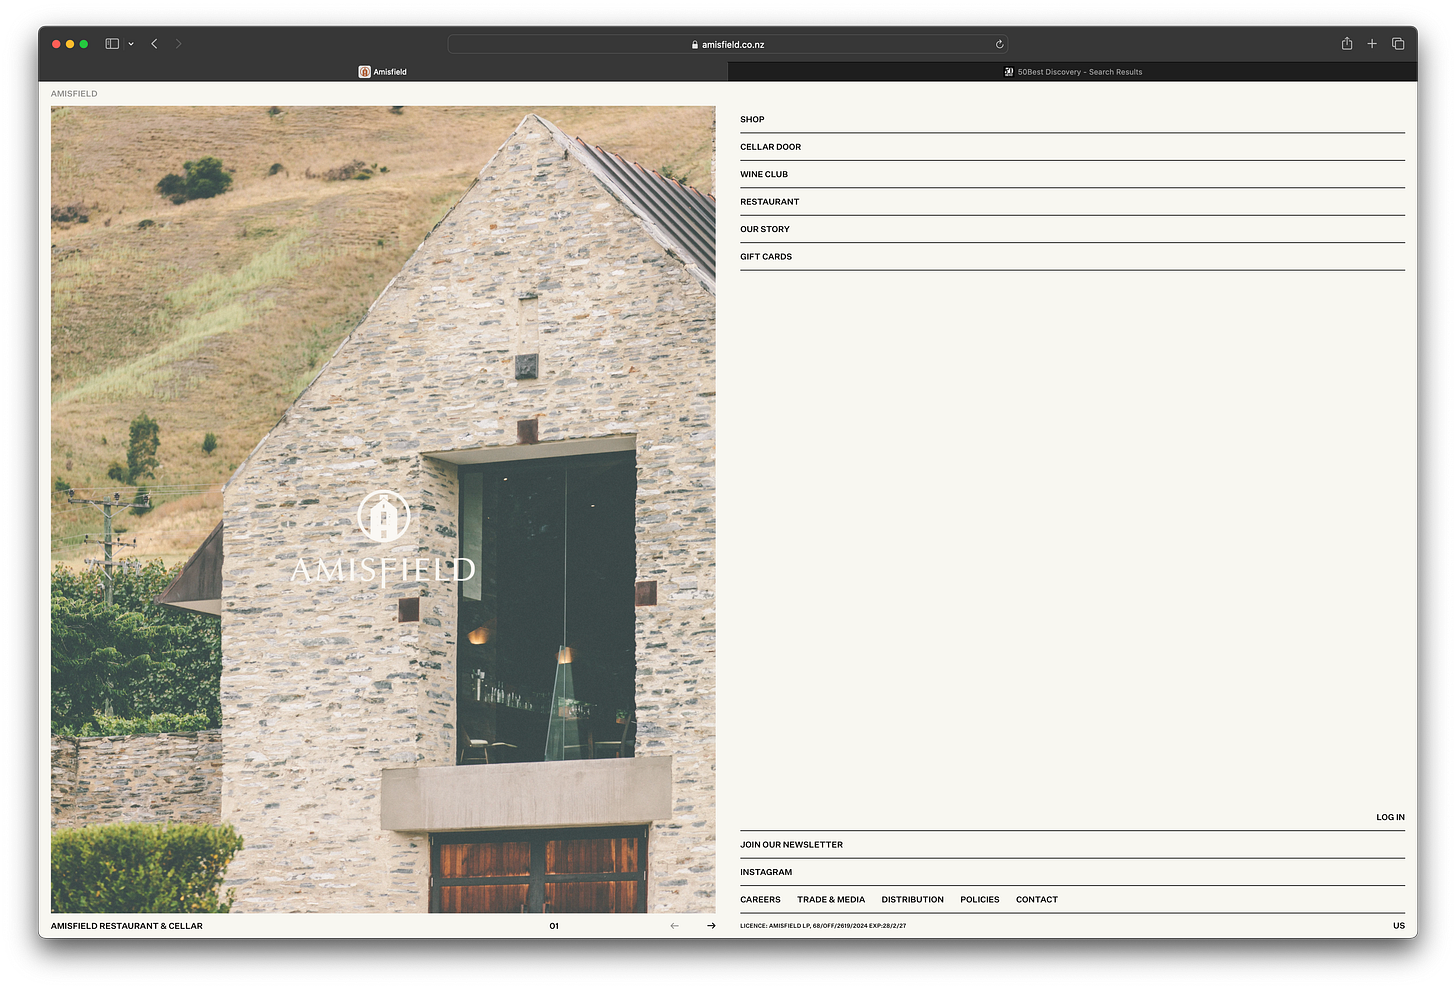This screenshot has width=1456, height=989.
Task: Click the 50Best tab favicon
Action: click(x=1009, y=72)
